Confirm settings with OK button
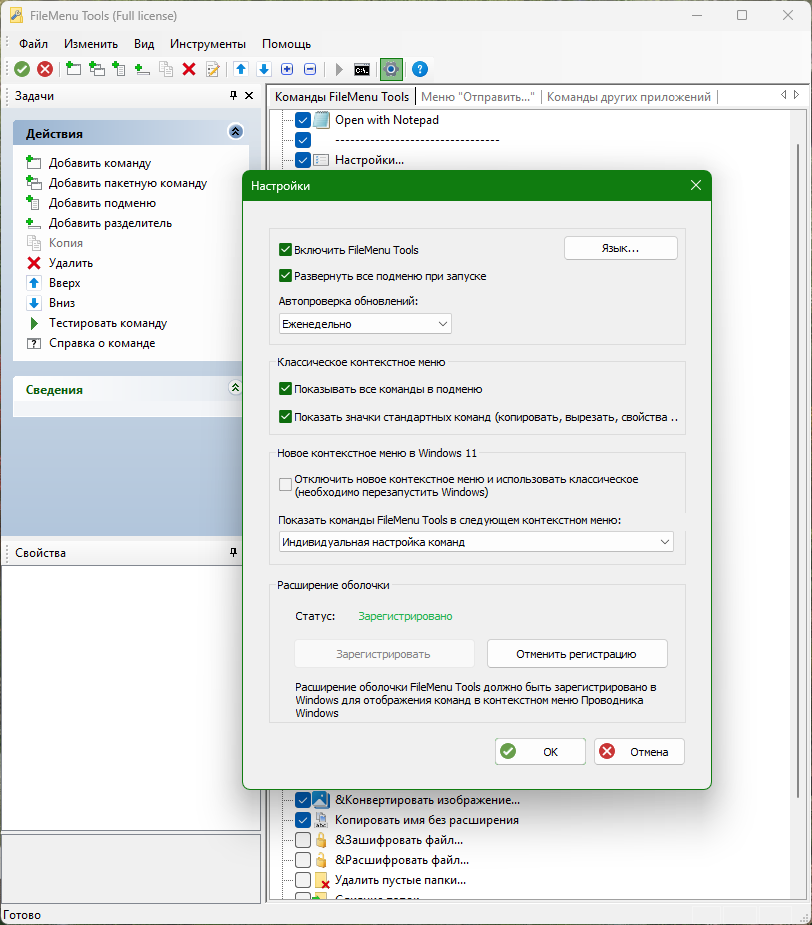The image size is (812, 925). pyautogui.click(x=540, y=752)
